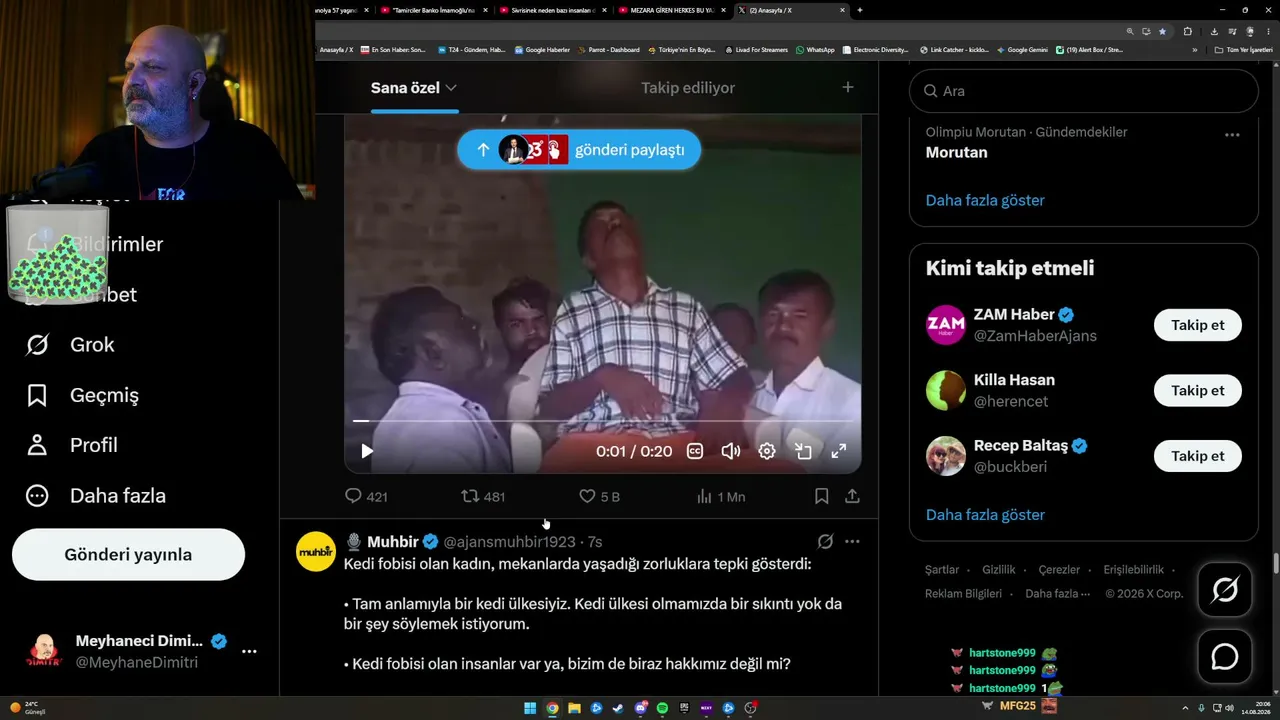Play the video in the post
1280x720 pixels.
tap(367, 451)
